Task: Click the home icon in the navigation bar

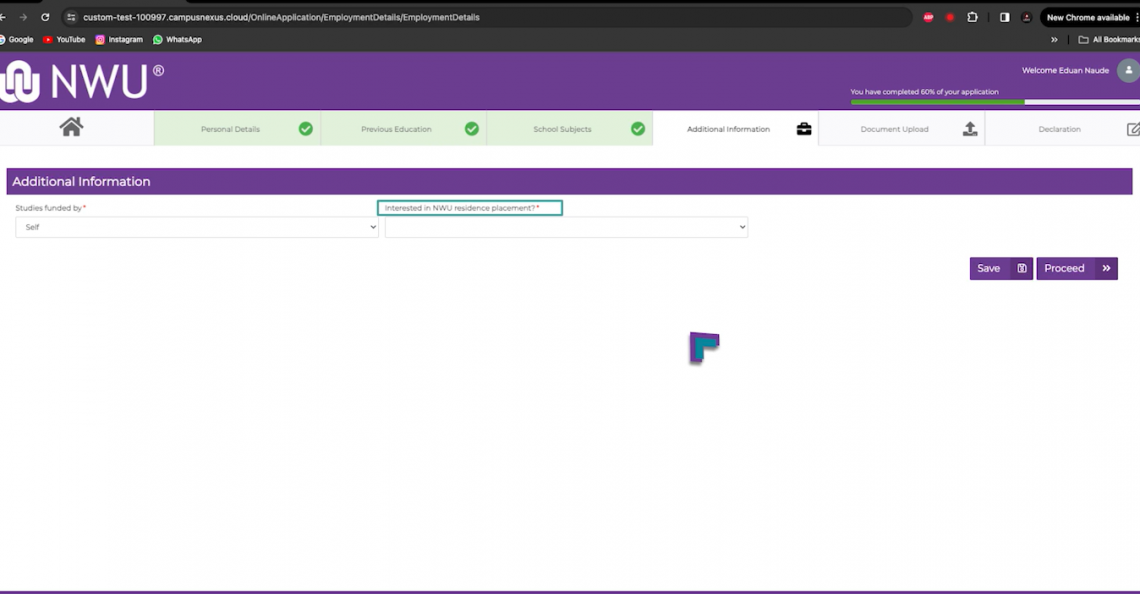Action: (x=71, y=127)
